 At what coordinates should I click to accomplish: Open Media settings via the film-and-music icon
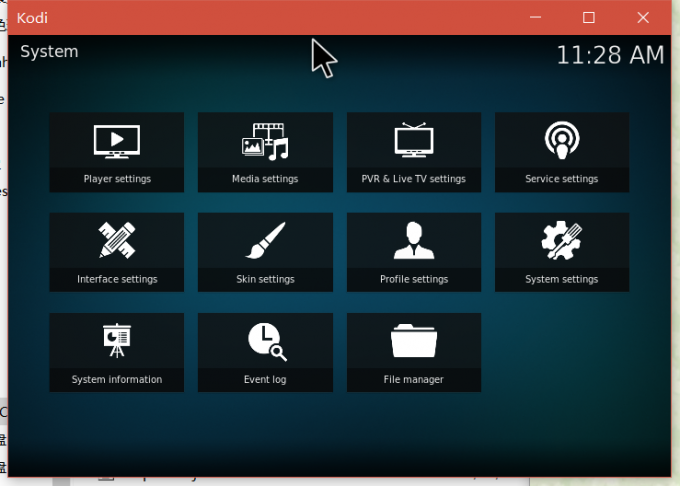pyautogui.click(x=265, y=141)
